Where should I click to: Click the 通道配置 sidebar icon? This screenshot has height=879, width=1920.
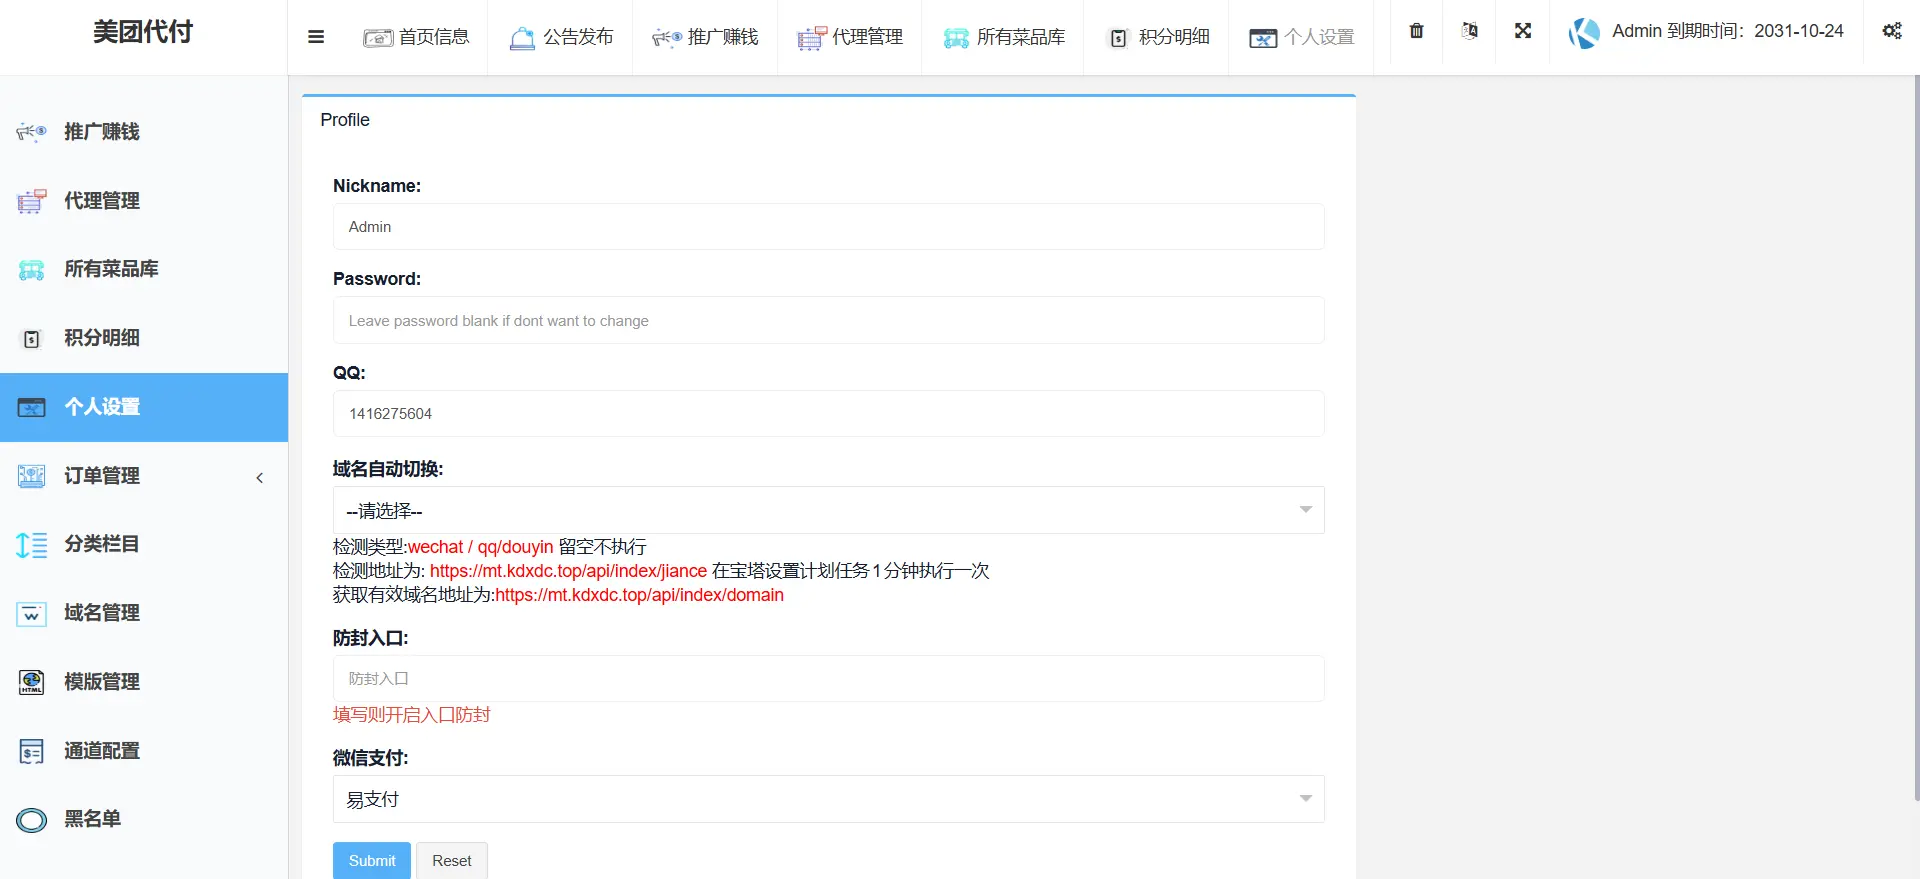(31, 751)
